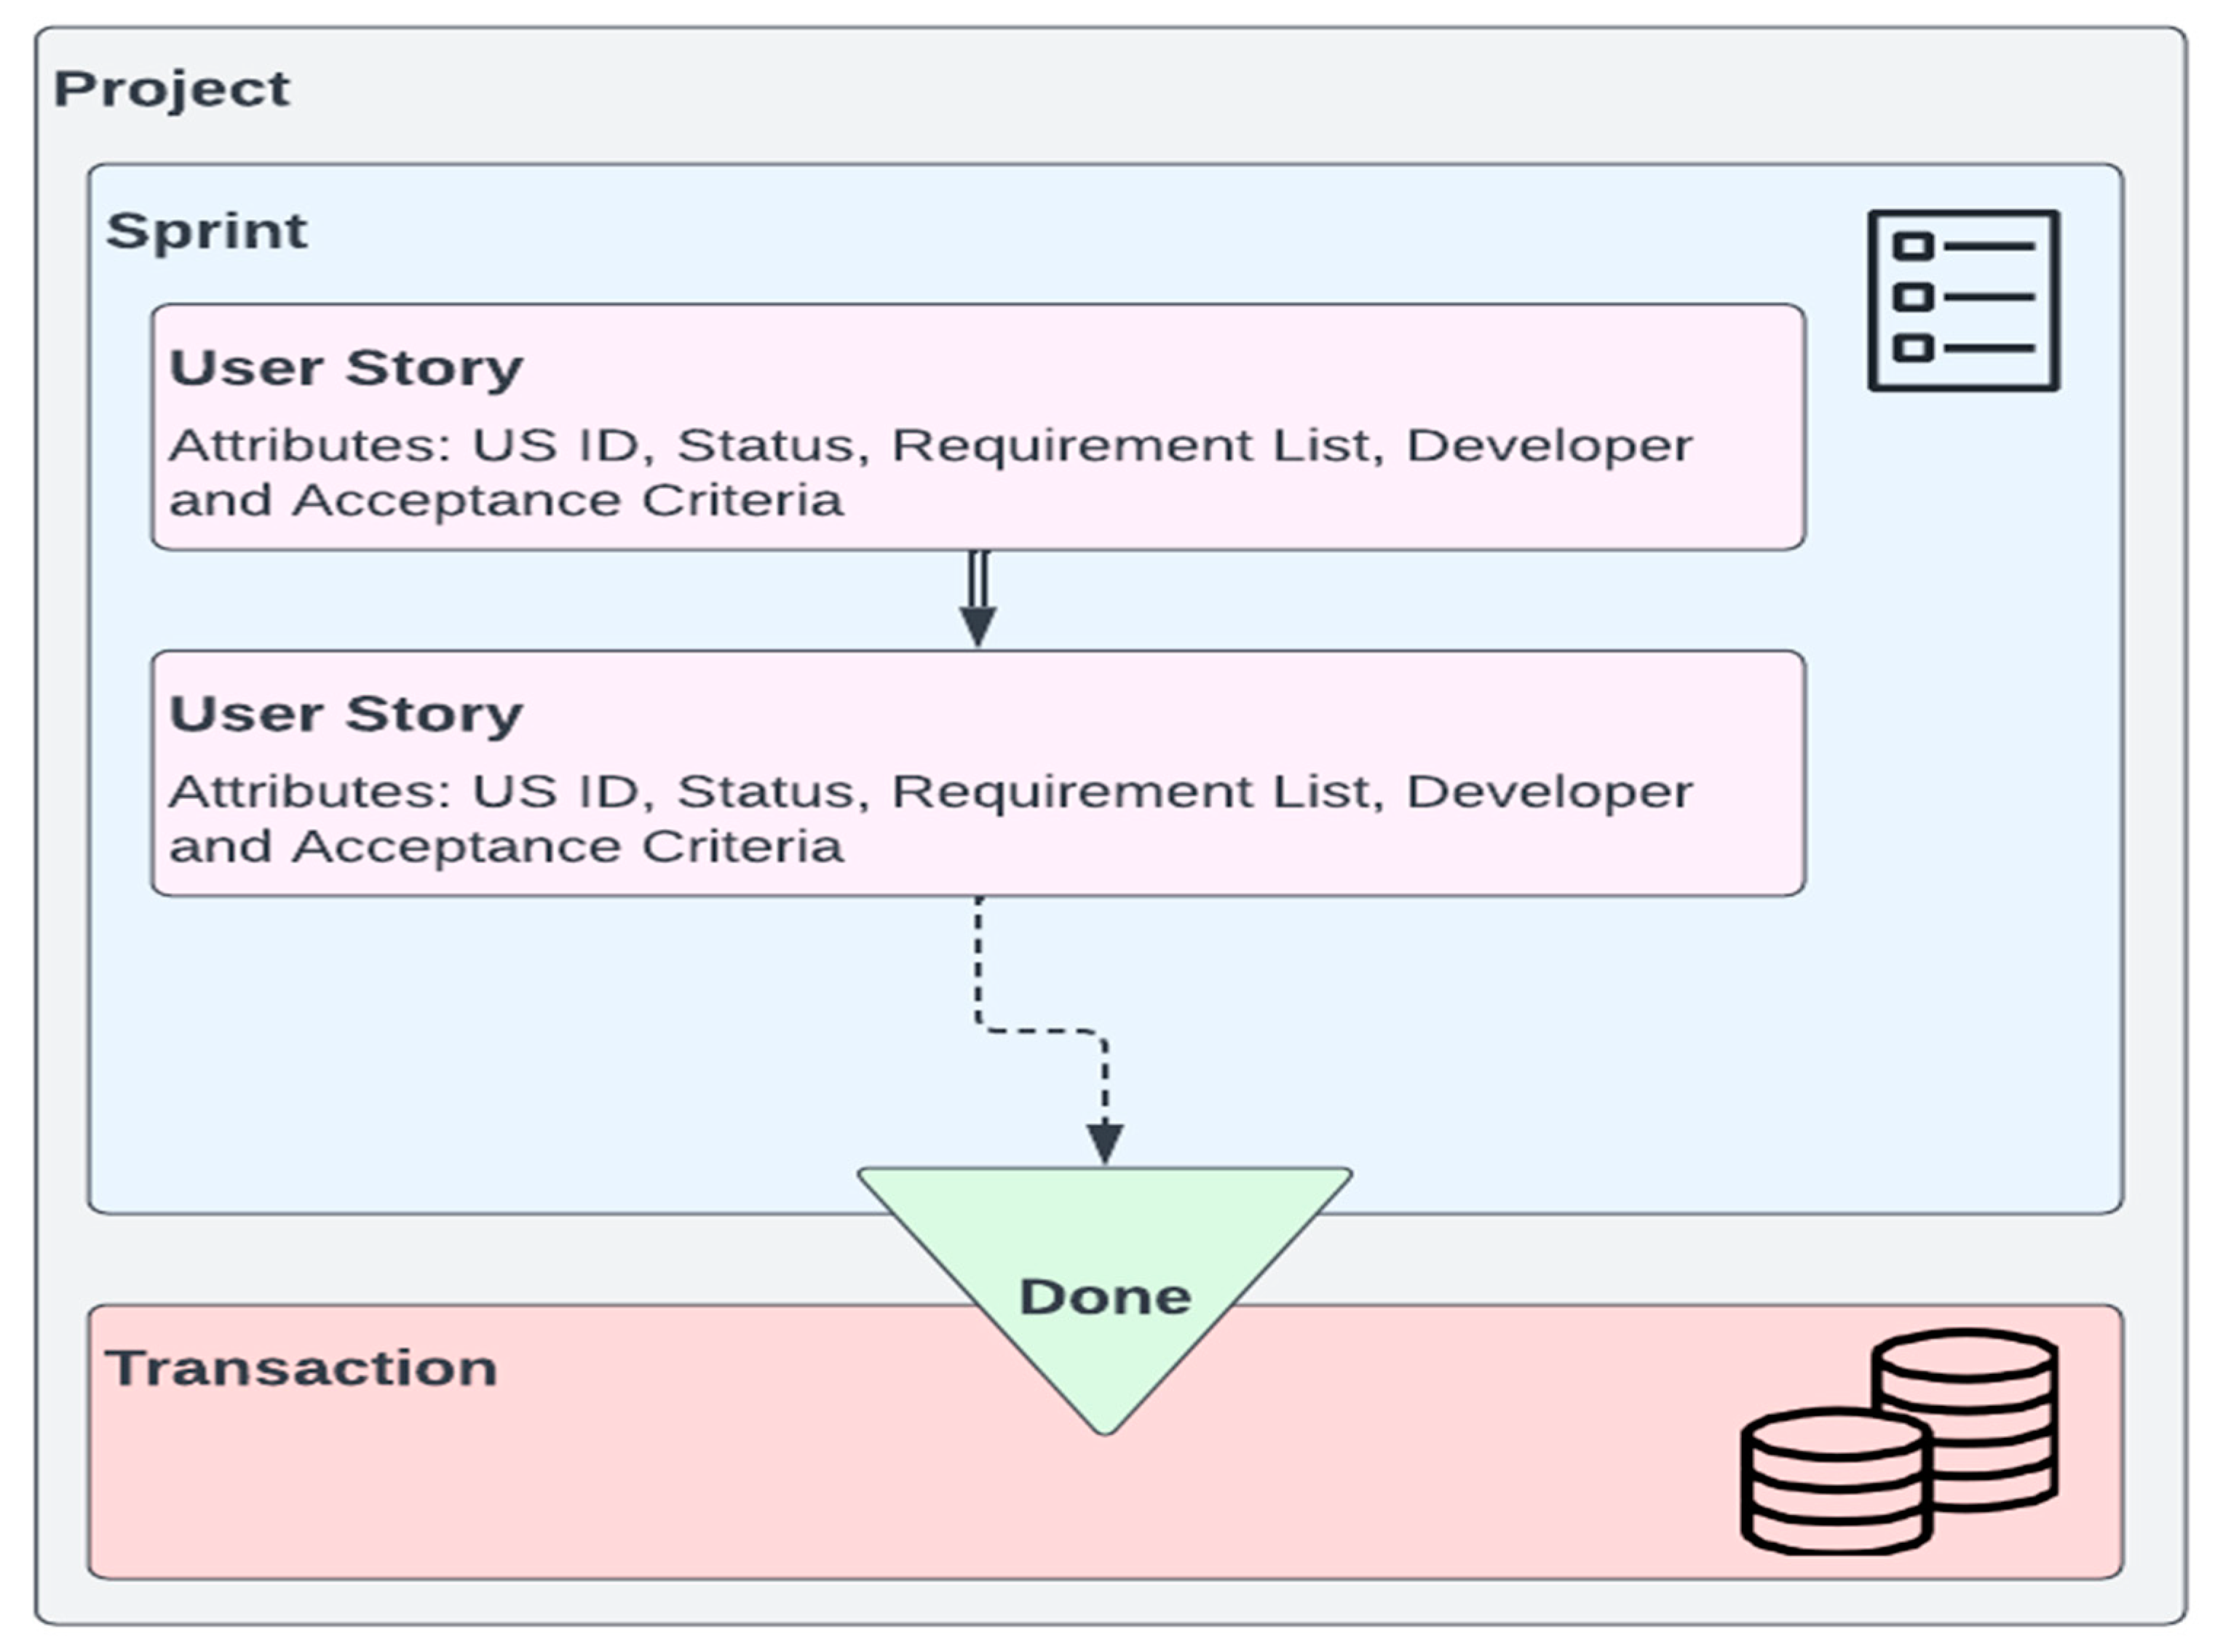This screenshot has width=2215, height=1652.
Task: Select the Sprint title label
Action: pyautogui.click(x=206, y=231)
